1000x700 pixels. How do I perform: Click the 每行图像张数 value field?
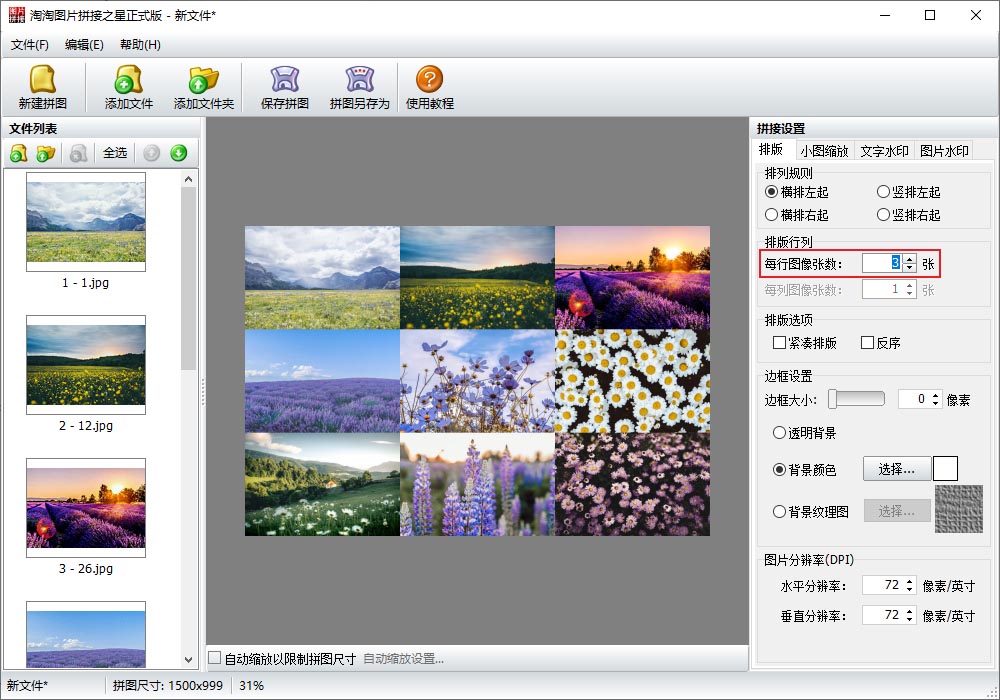[882, 263]
